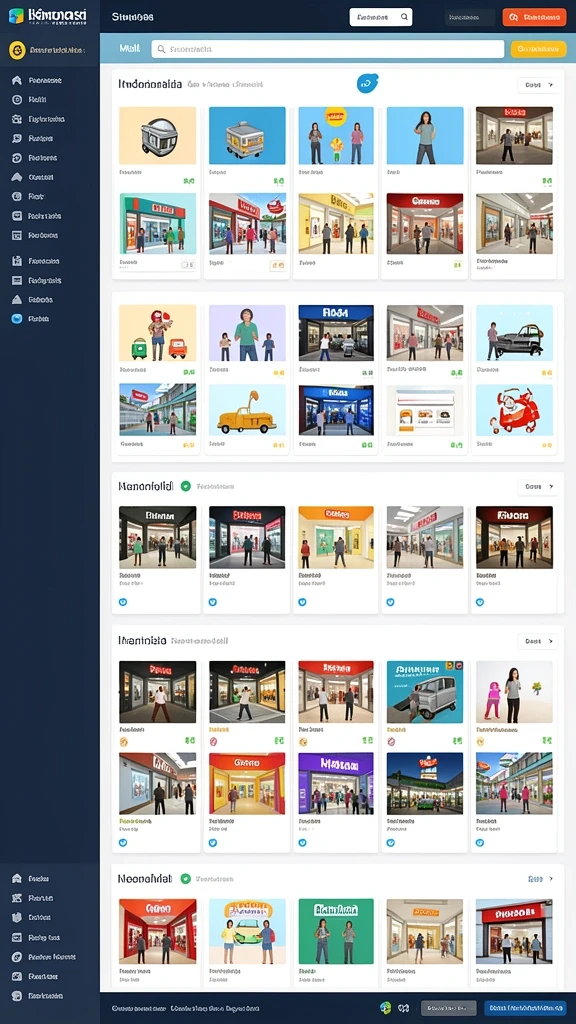Click the orange button in the top header
This screenshot has height=1024, width=576.
click(x=534, y=17)
